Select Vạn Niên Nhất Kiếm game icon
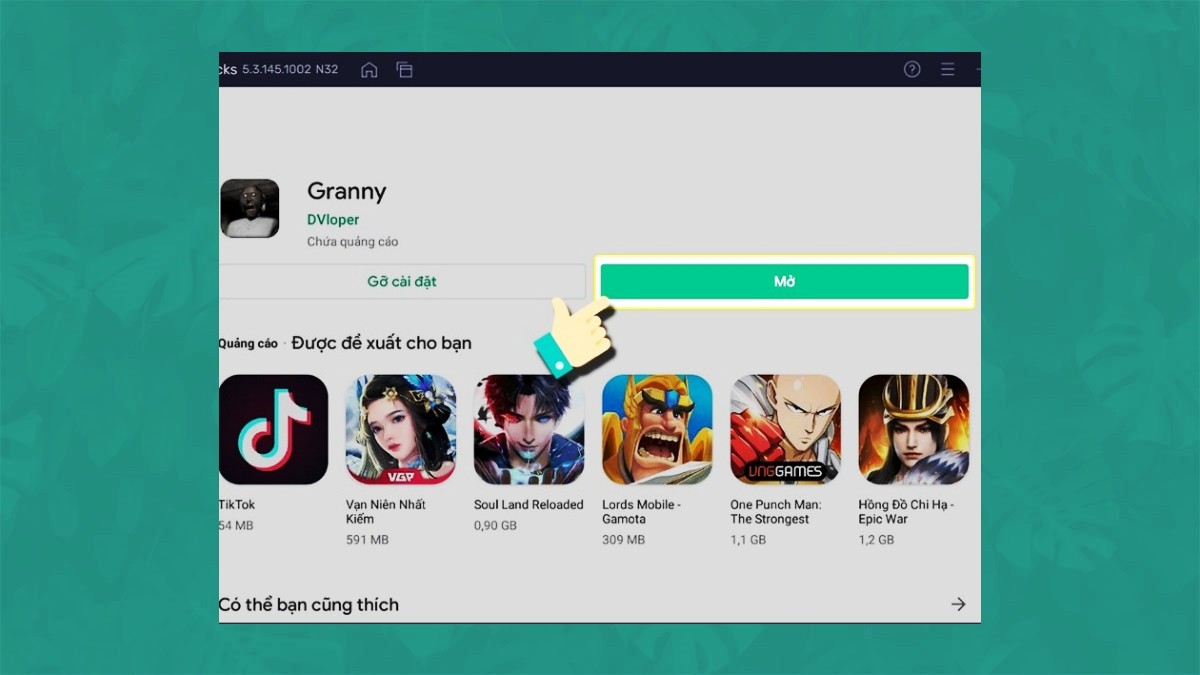This screenshot has width=1200, height=675. pyautogui.click(x=401, y=429)
